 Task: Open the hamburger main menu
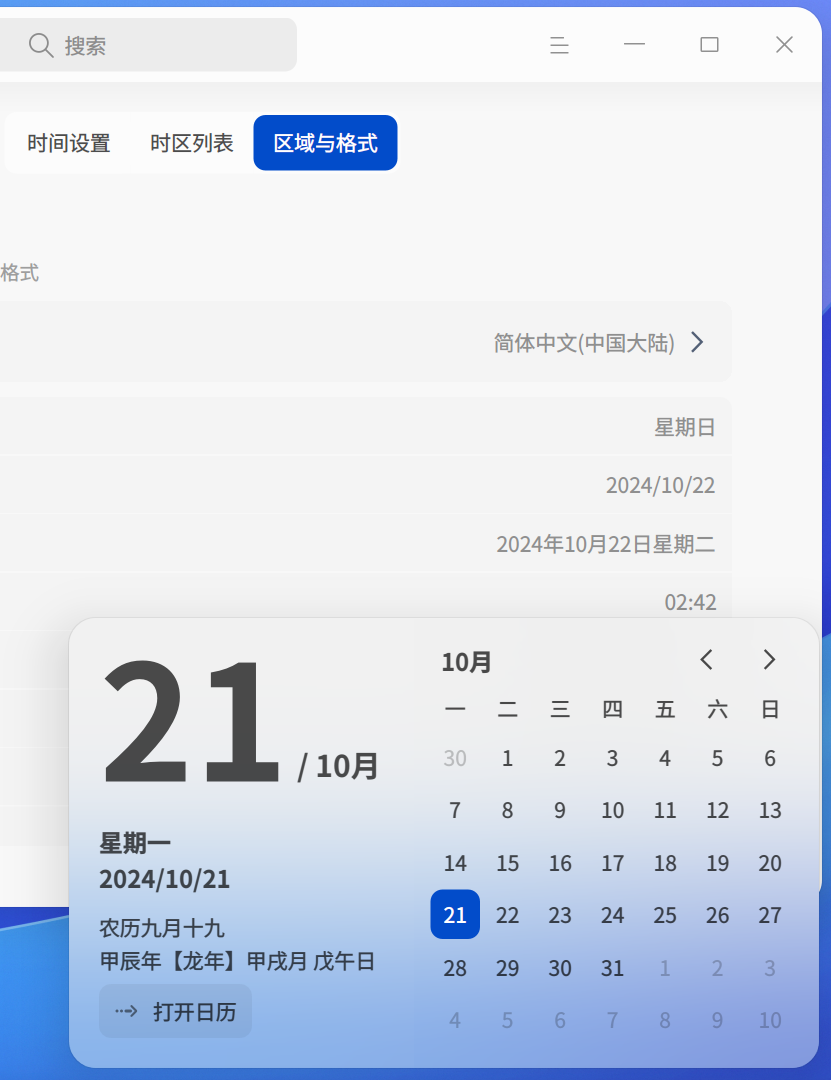click(x=560, y=45)
